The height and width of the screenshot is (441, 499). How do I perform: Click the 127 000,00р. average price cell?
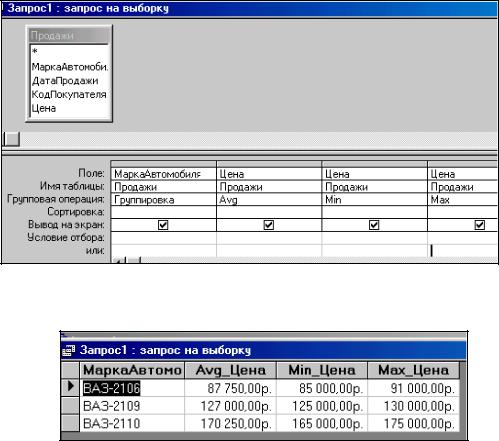coord(230,406)
